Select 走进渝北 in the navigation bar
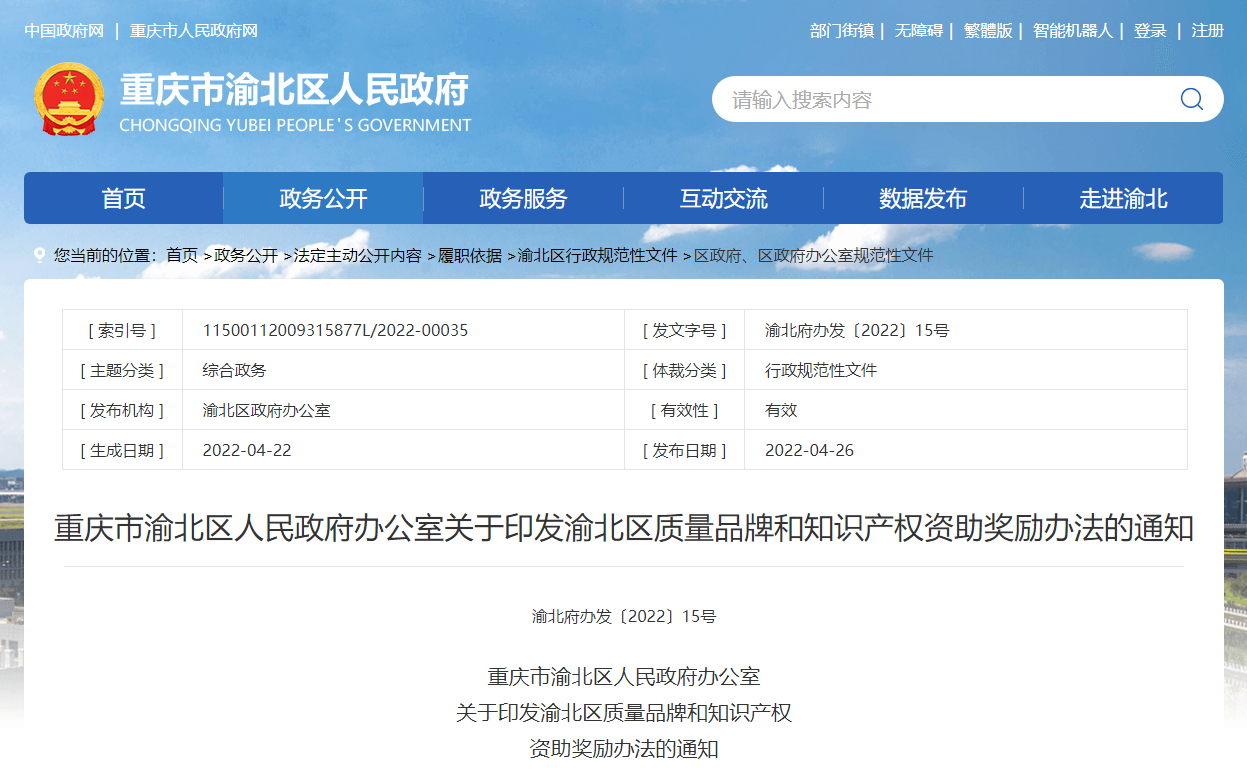The height and width of the screenshot is (777, 1247). click(x=1123, y=199)
